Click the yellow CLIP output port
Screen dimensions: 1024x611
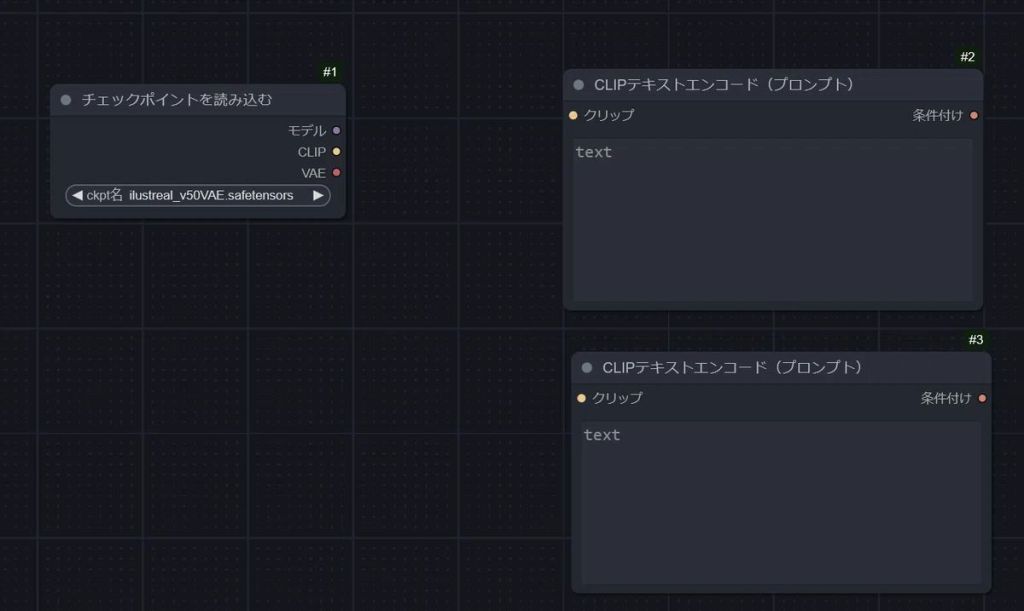click(336, 152)
